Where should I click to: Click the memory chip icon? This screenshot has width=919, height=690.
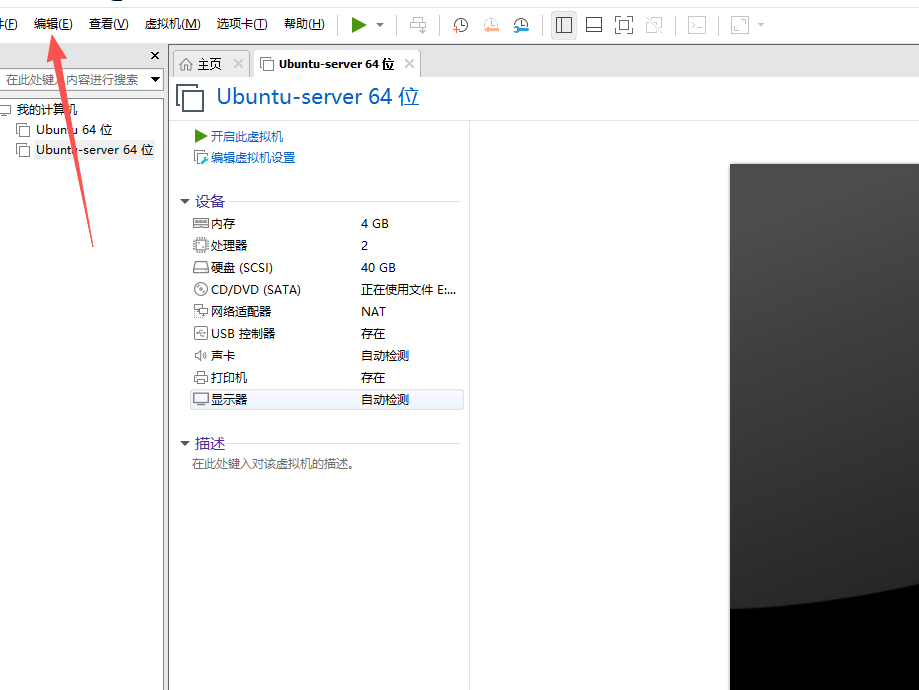coord(200,223)
